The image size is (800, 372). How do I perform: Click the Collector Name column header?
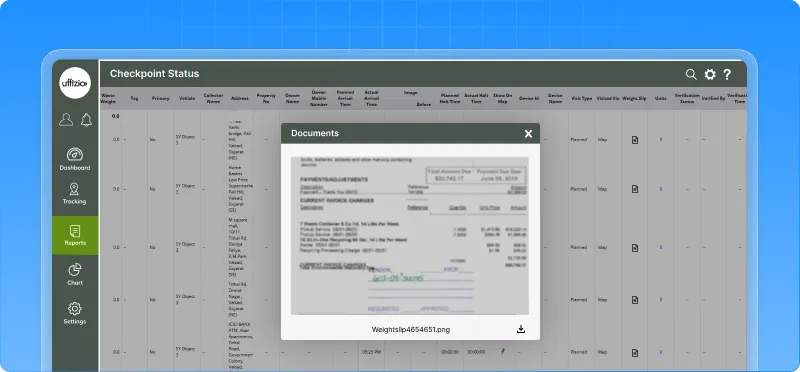coord(213,98)
